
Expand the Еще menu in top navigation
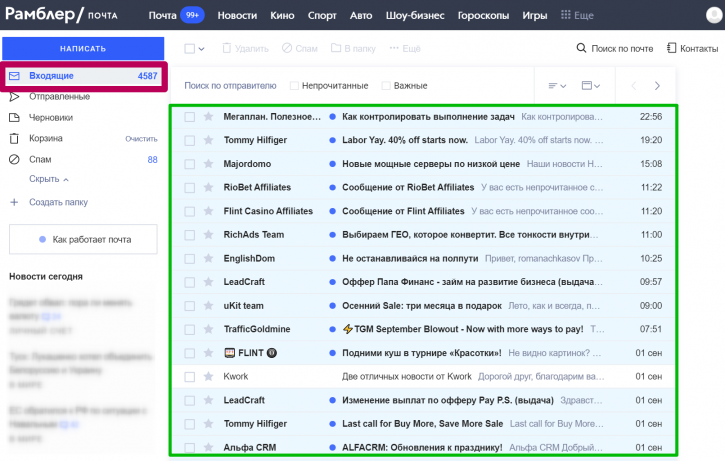577,15
